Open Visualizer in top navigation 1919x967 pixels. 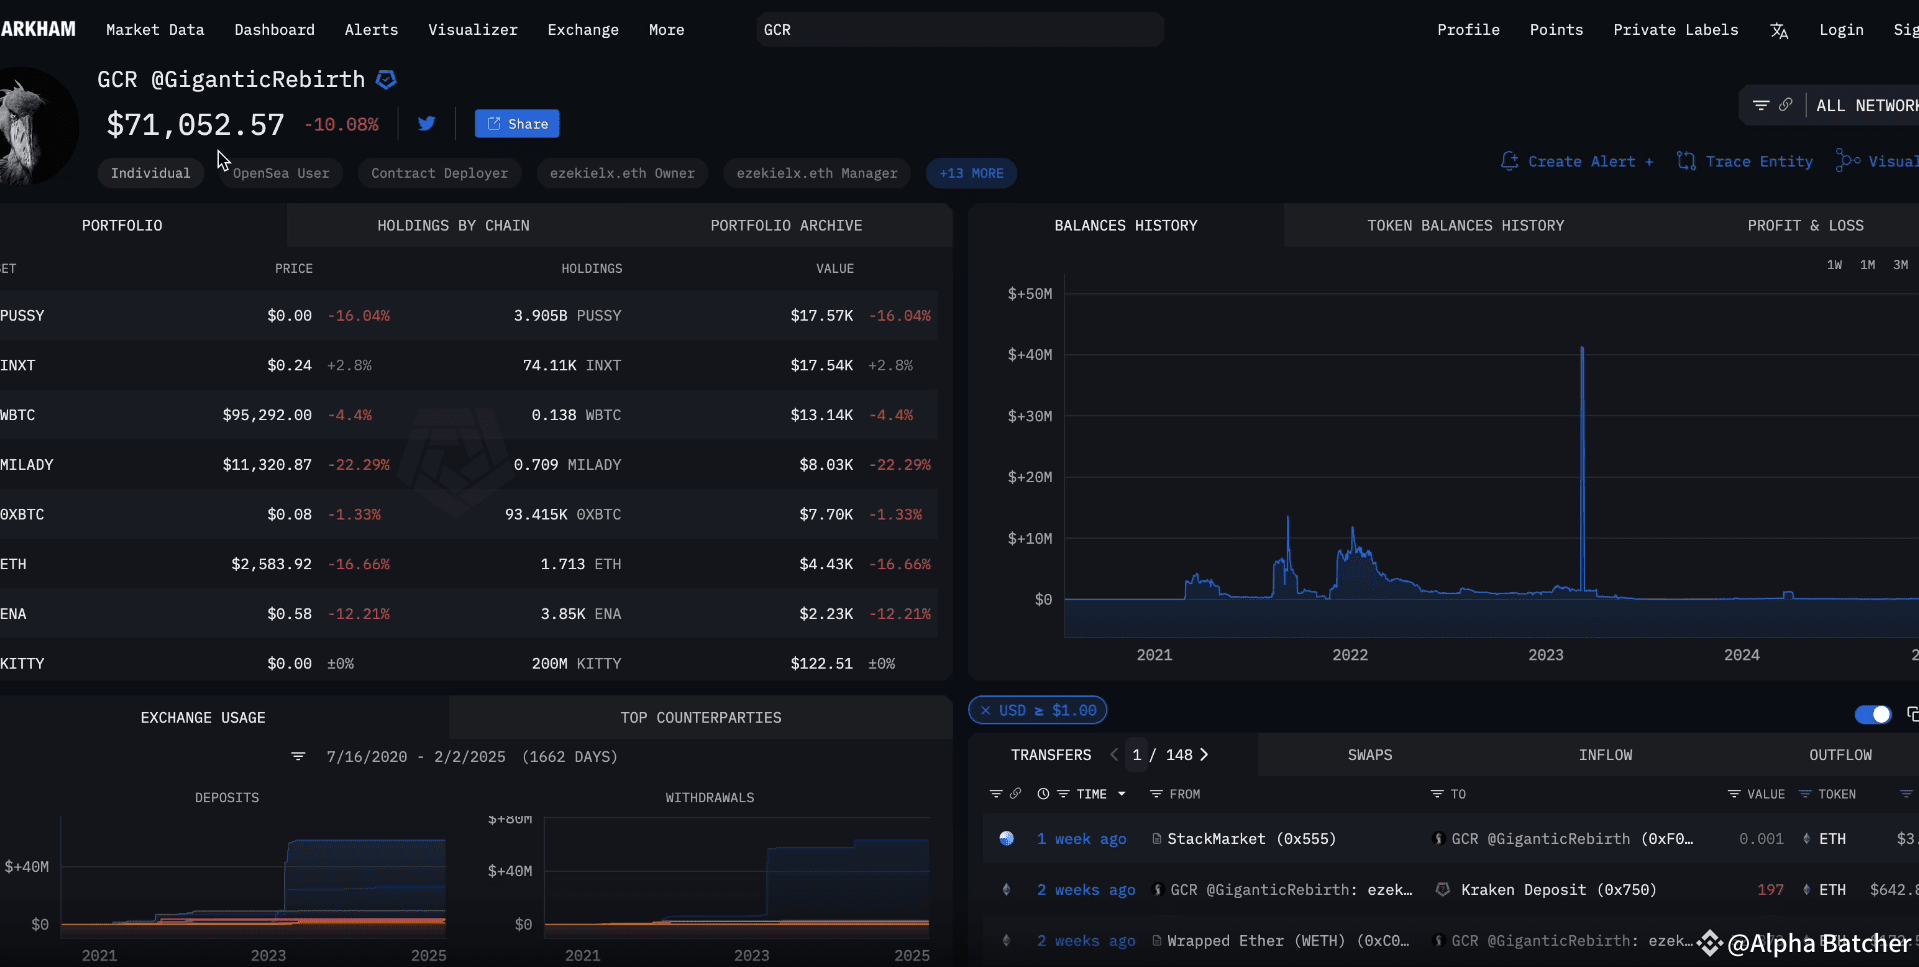(473, 30)
